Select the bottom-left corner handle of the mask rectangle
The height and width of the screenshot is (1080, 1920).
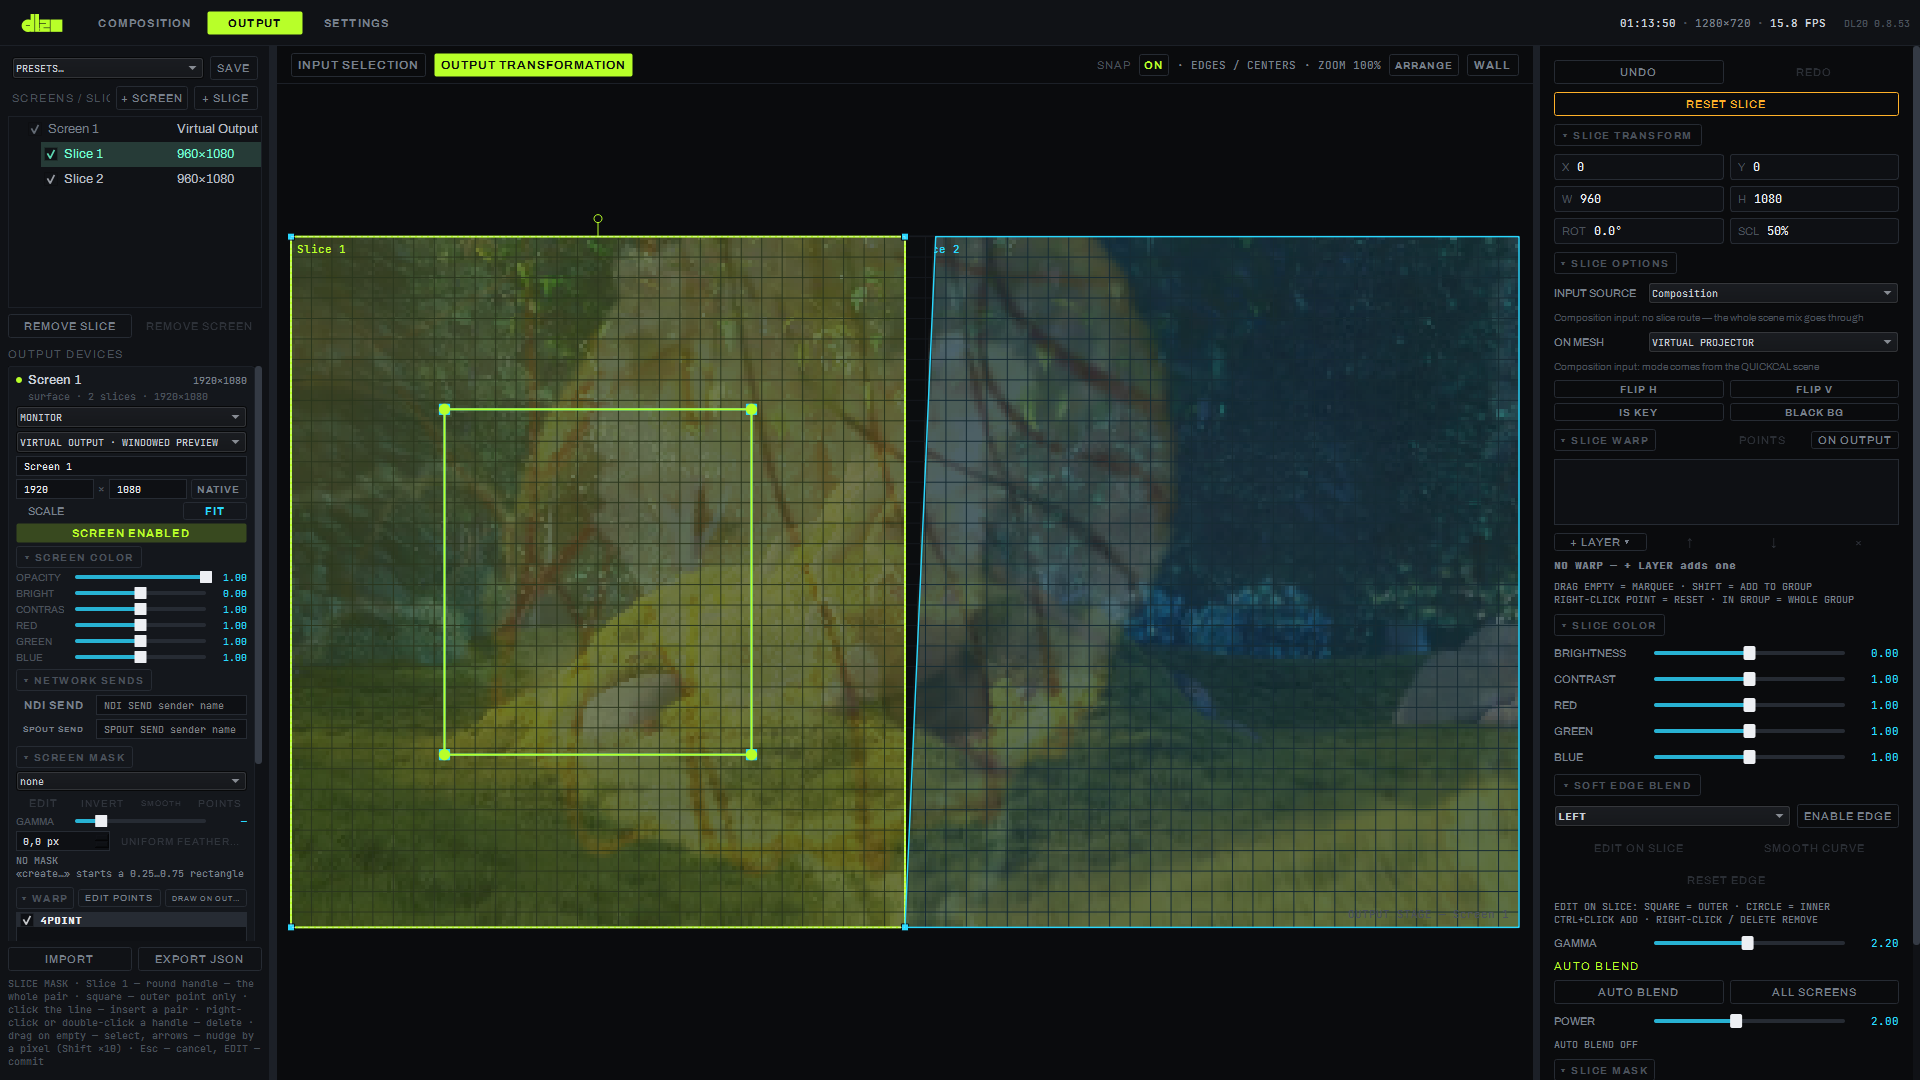tap(445, 755)
